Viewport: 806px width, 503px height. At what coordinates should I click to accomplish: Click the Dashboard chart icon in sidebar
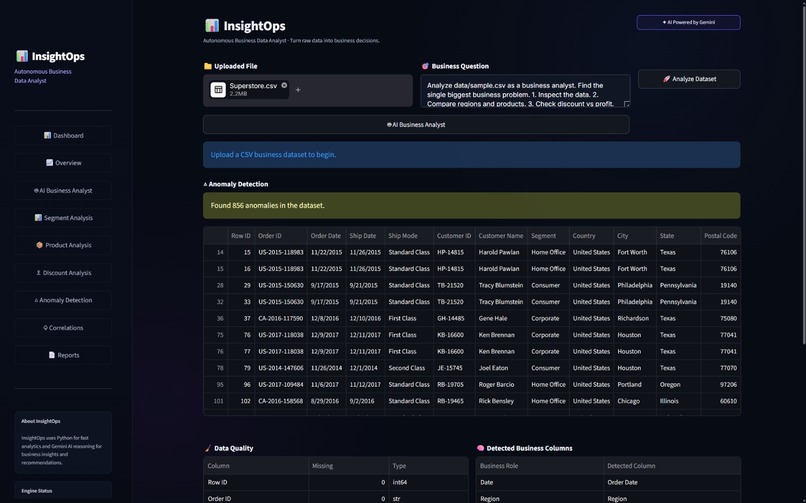pyautogui.click(x=47, y=136)
